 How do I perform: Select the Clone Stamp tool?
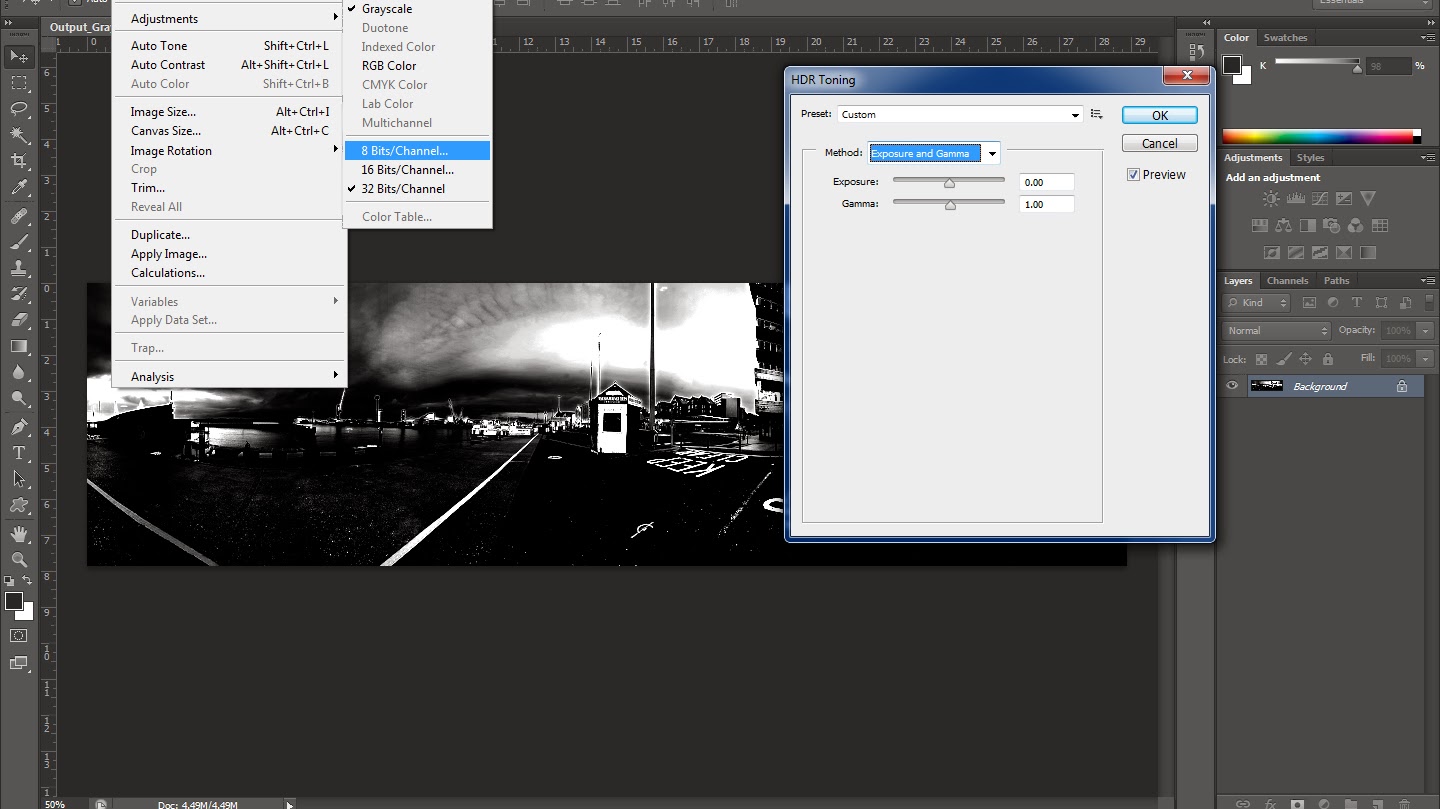point(19,268)
